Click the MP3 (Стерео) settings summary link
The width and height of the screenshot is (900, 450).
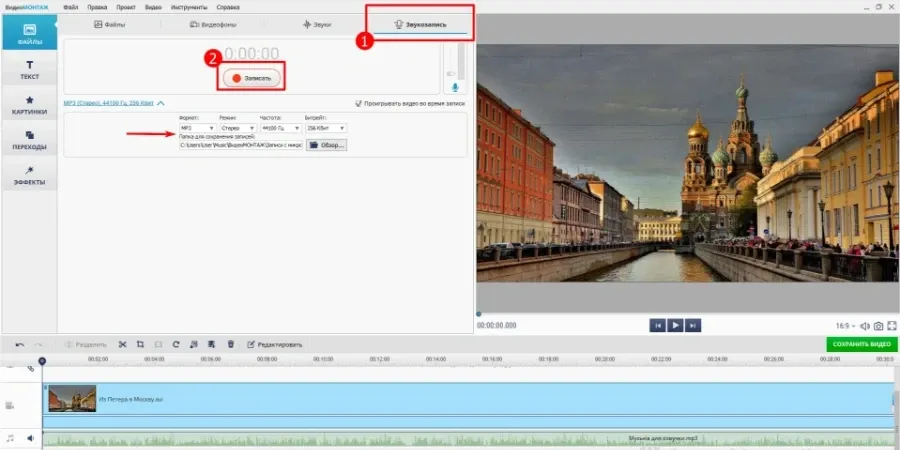pos(108,103)
